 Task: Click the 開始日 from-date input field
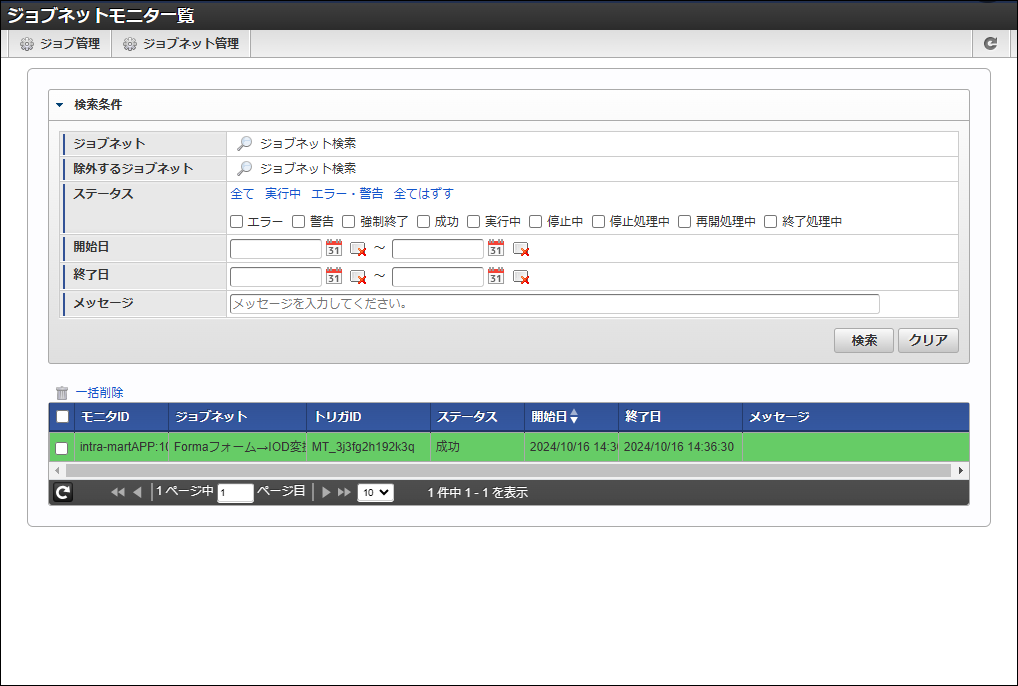[276, 249]
